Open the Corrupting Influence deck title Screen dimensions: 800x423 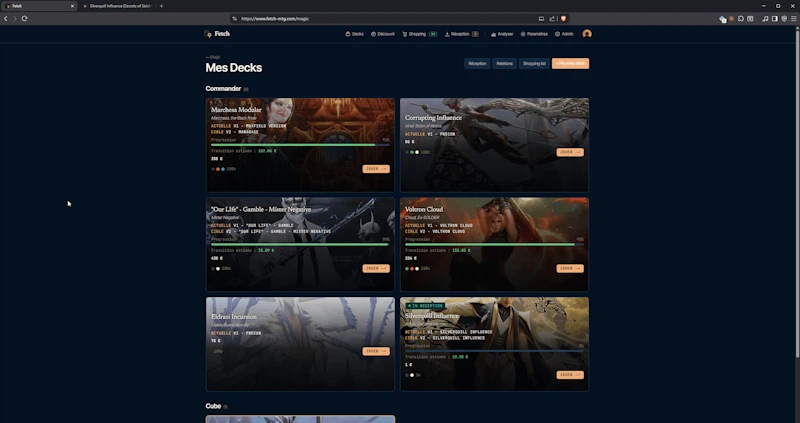pos(433,118)
